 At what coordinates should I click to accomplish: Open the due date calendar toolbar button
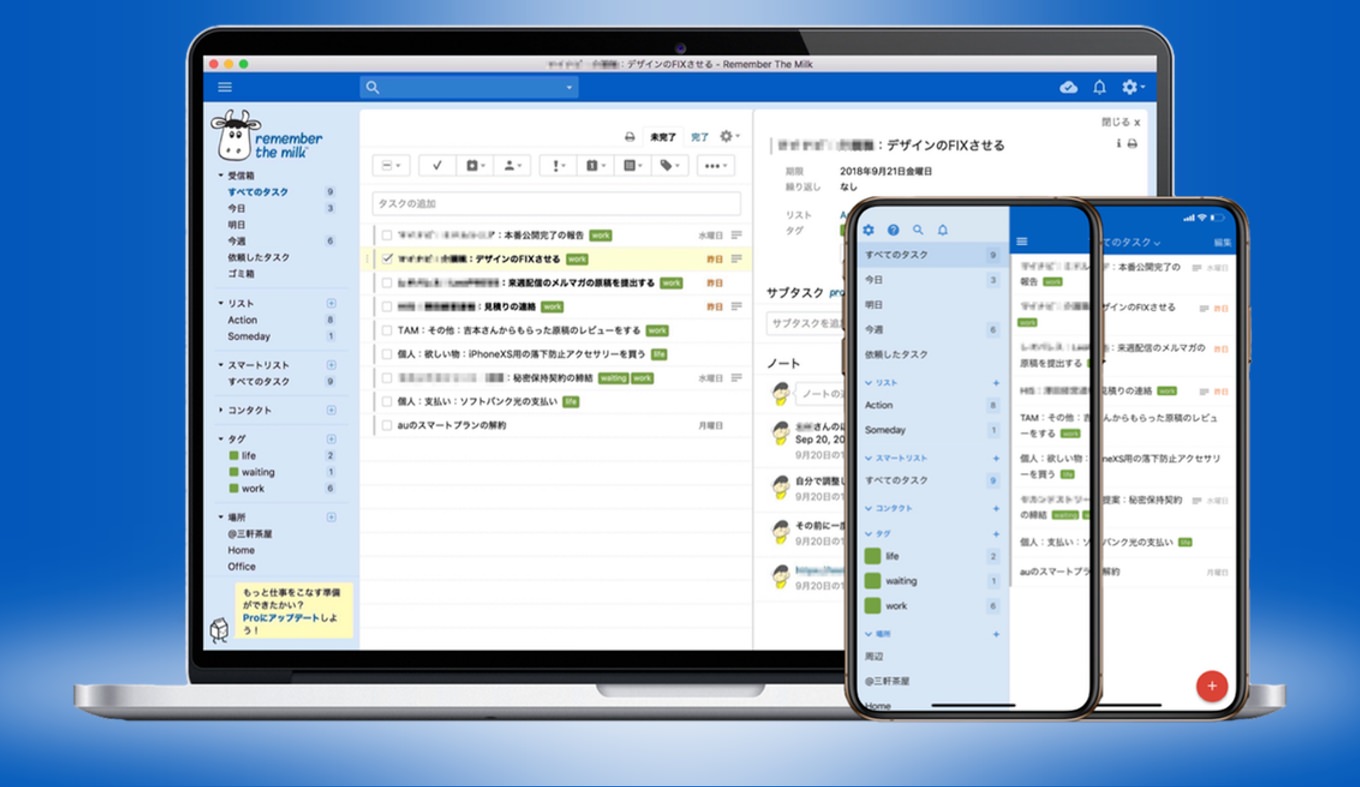[594, 165]
